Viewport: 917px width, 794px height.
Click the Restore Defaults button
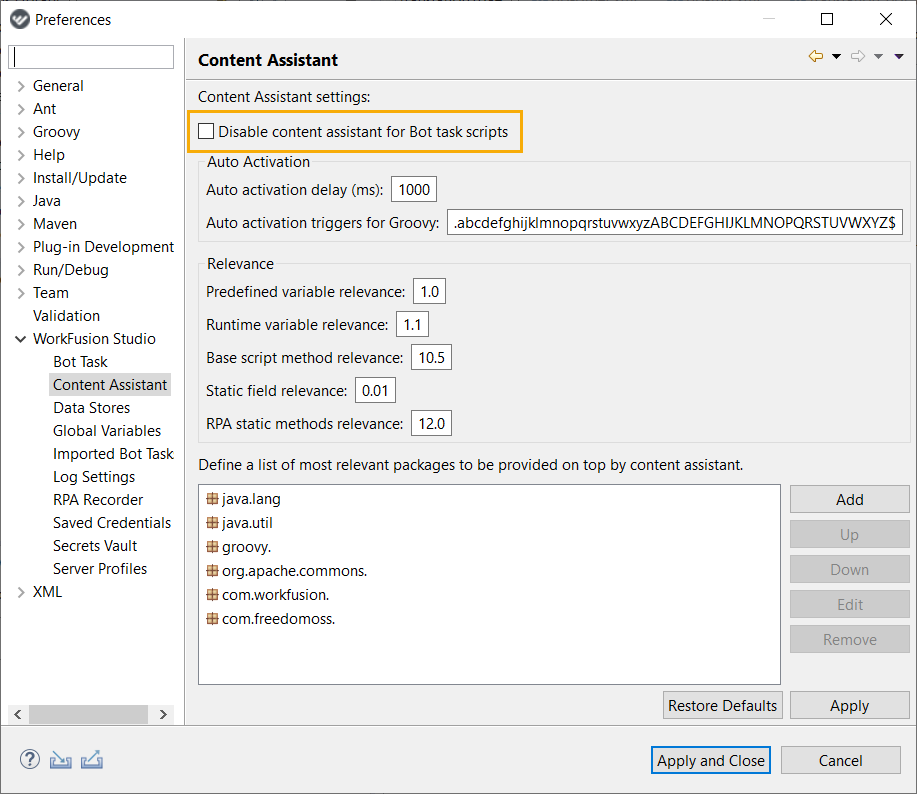(722, 706)
